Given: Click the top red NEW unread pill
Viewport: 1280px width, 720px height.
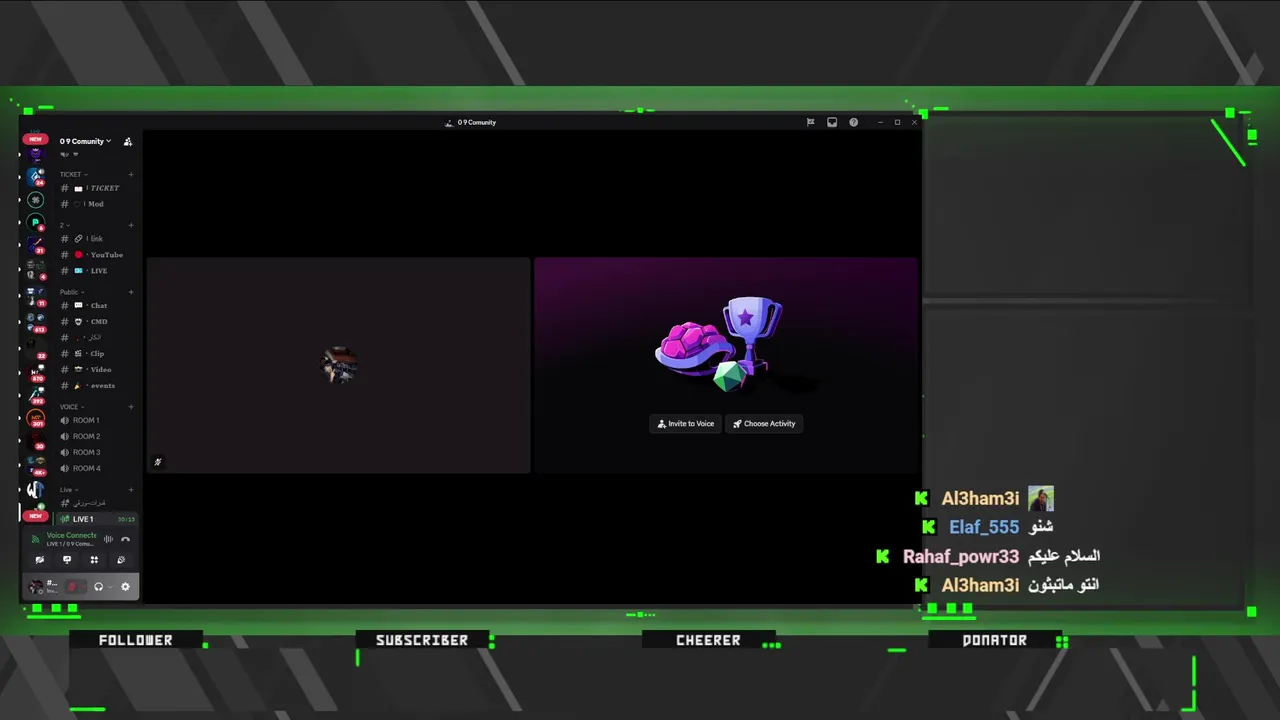Looking at the screenshot, I should point(35,139).
